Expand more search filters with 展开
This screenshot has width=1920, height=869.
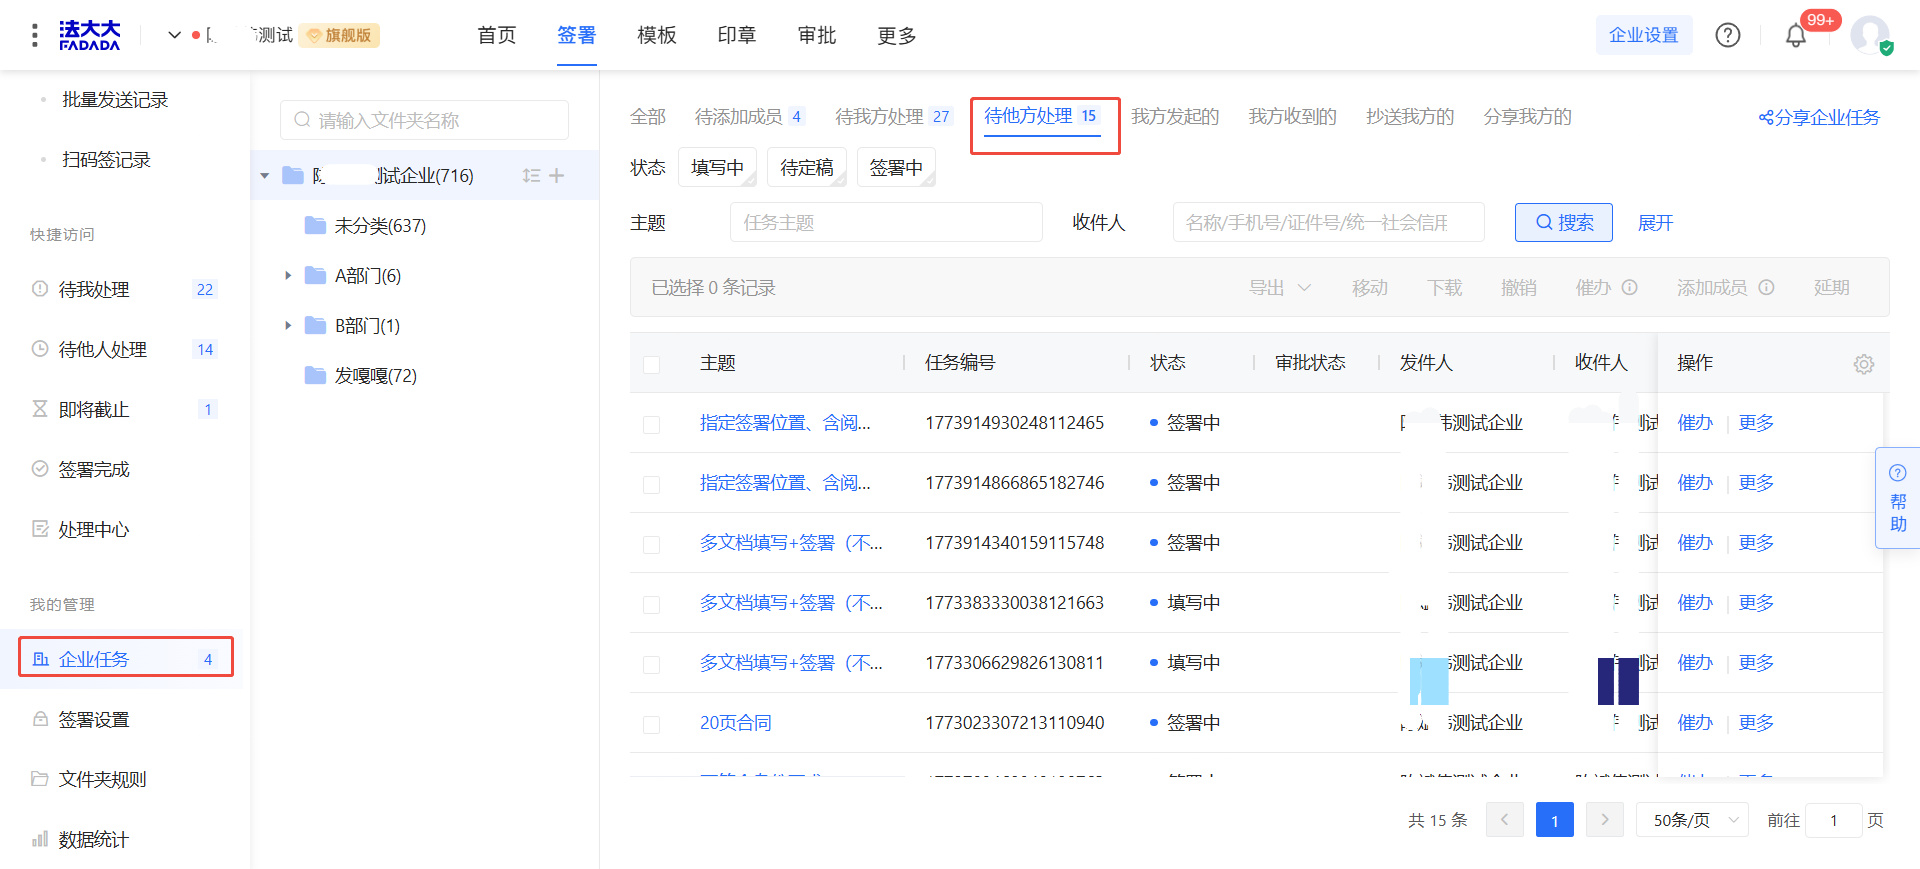(x=1655, y=222)
